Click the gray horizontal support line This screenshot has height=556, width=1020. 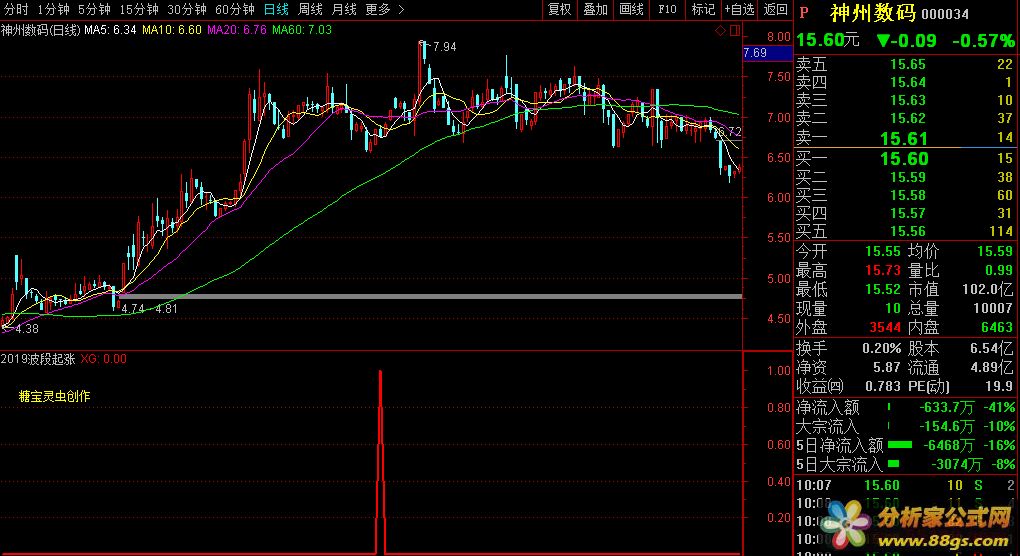point(430,297)
